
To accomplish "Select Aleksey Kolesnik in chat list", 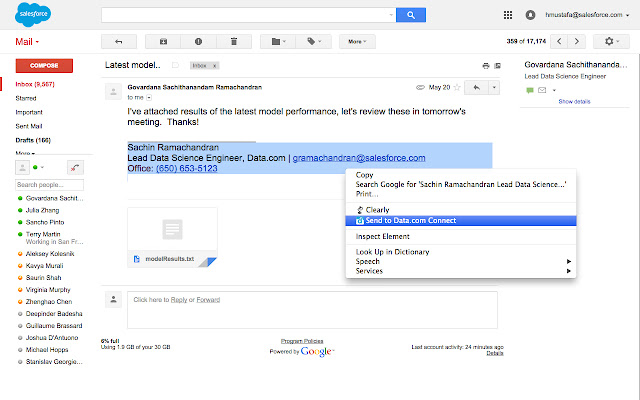I will tap(50, 253).
